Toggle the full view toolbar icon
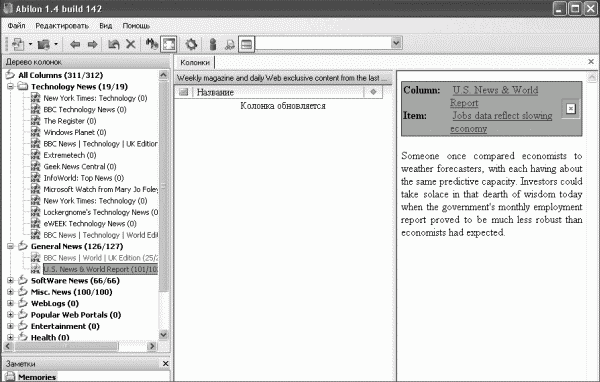This screenshot has height=382, width=600. click(x=169, y=44)
